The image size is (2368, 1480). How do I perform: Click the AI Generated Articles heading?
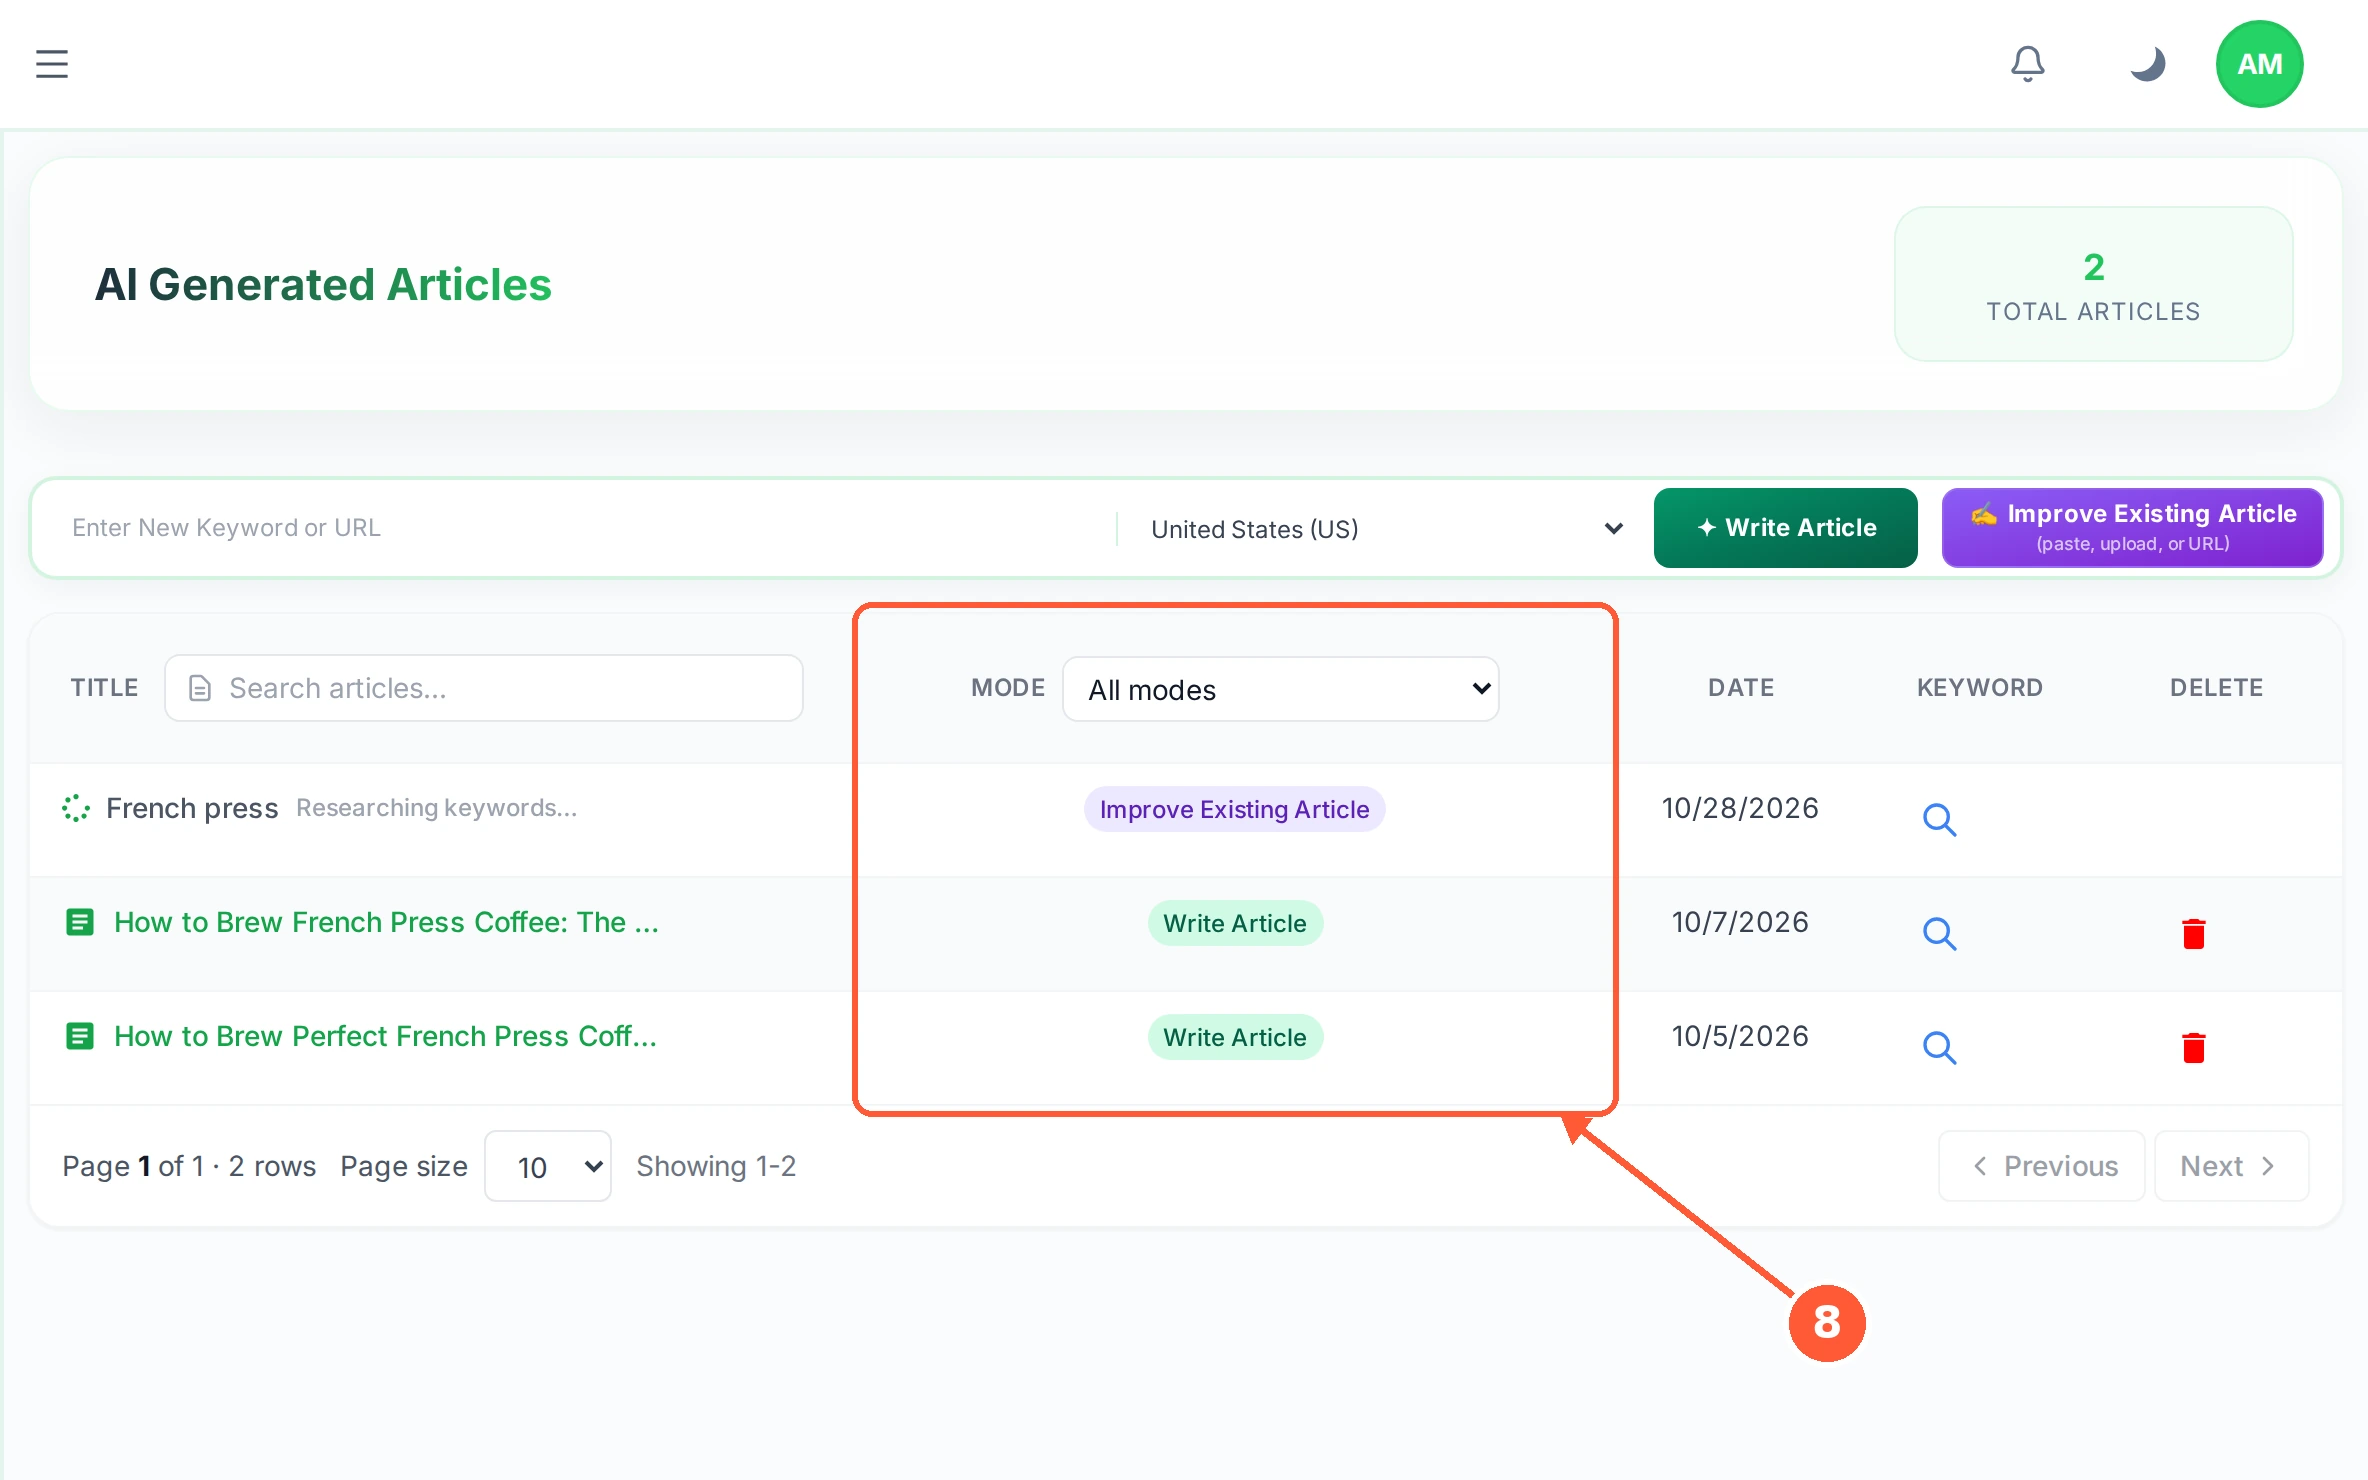coord(323,284)
